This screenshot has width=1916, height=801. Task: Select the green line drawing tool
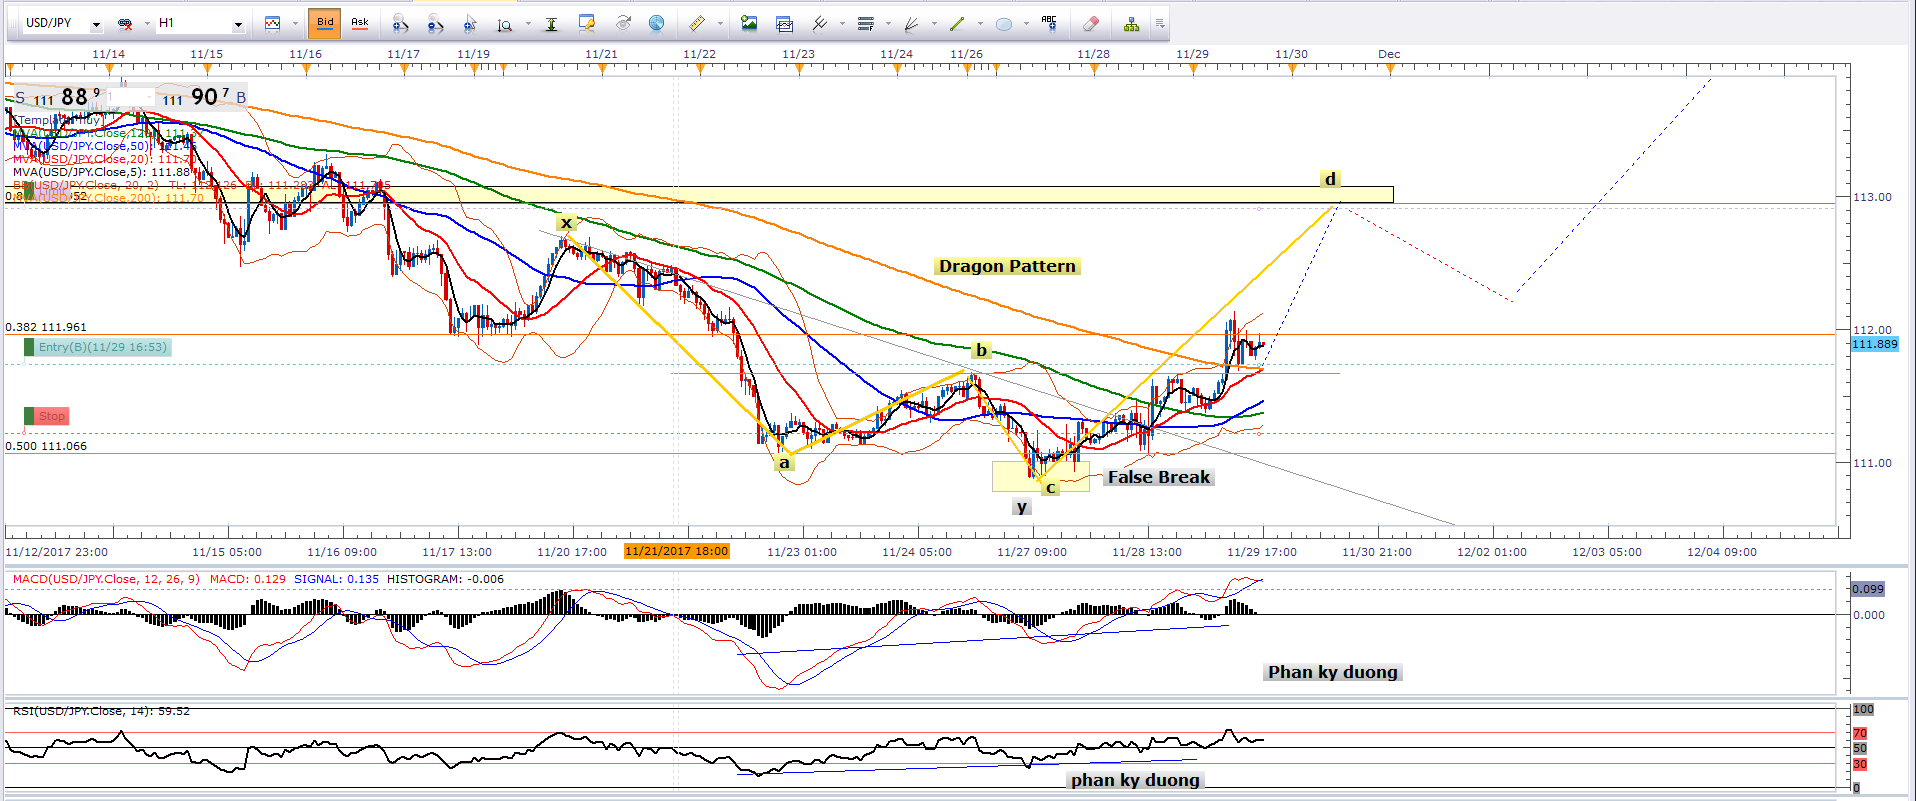coord(957,23)
